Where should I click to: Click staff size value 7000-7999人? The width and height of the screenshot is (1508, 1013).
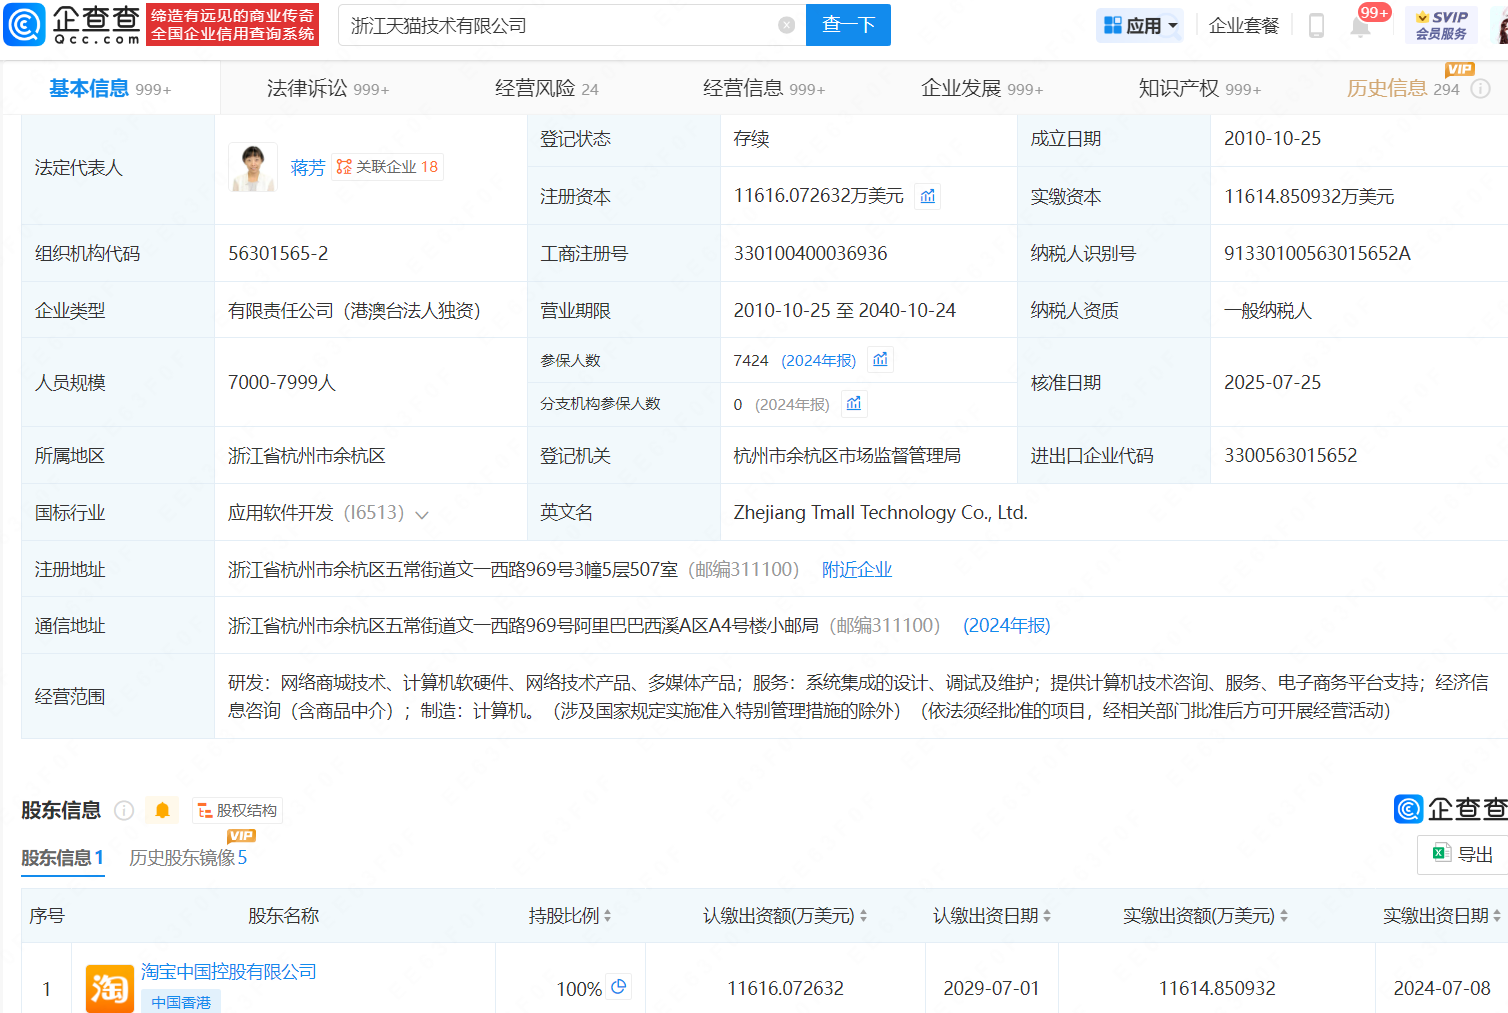[x=282, y=382]
